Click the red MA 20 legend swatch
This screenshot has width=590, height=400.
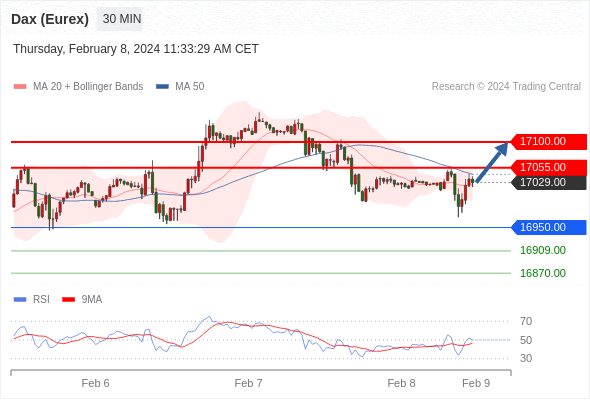click(x=20, y=87)
